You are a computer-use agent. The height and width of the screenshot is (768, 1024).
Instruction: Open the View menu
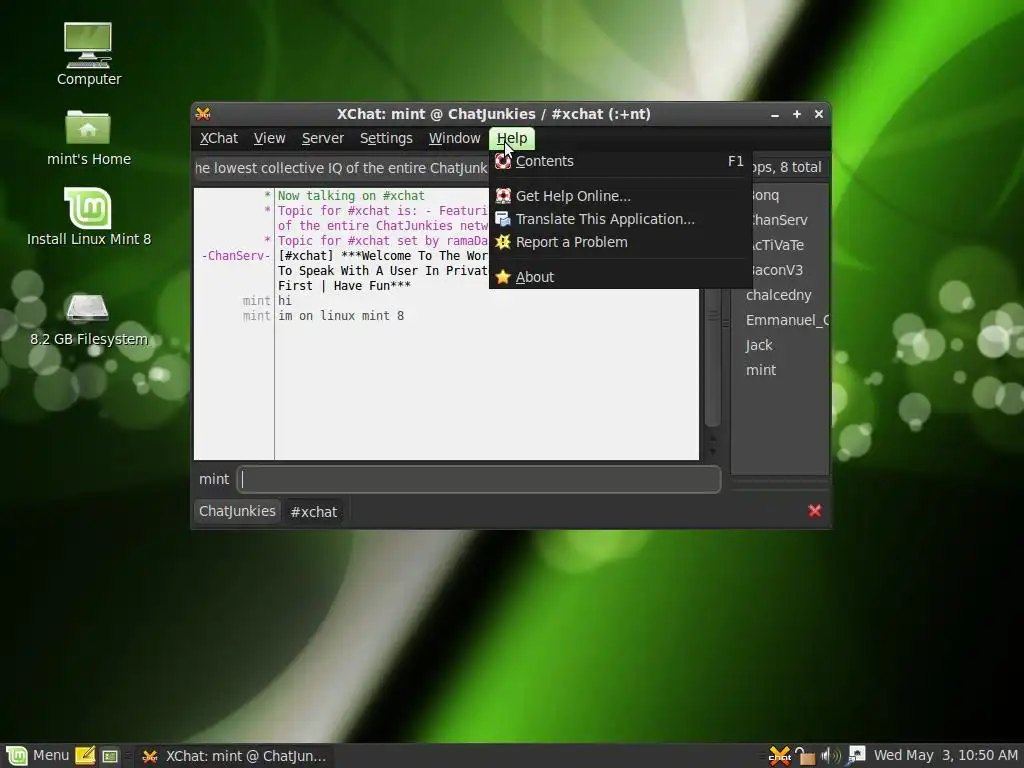tap(269, 138)
